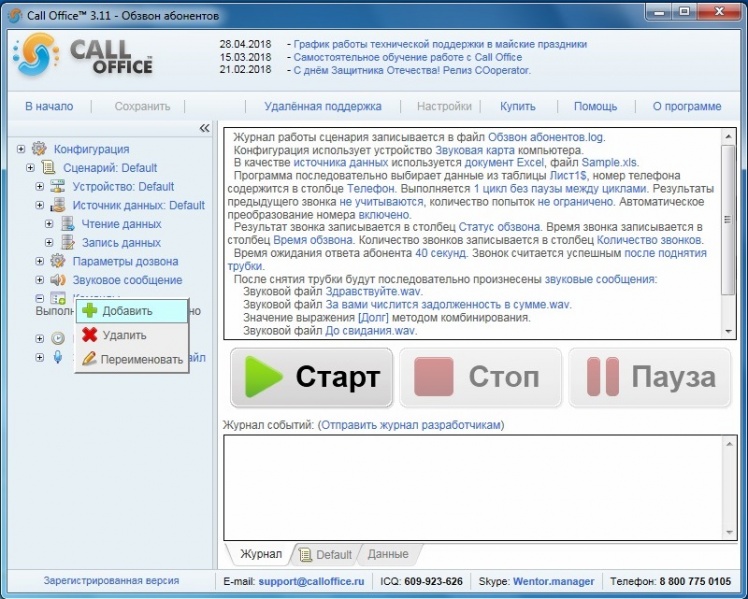Click the support@calloffice.ru email link
The image size is (748, 599).
[311, 581]
